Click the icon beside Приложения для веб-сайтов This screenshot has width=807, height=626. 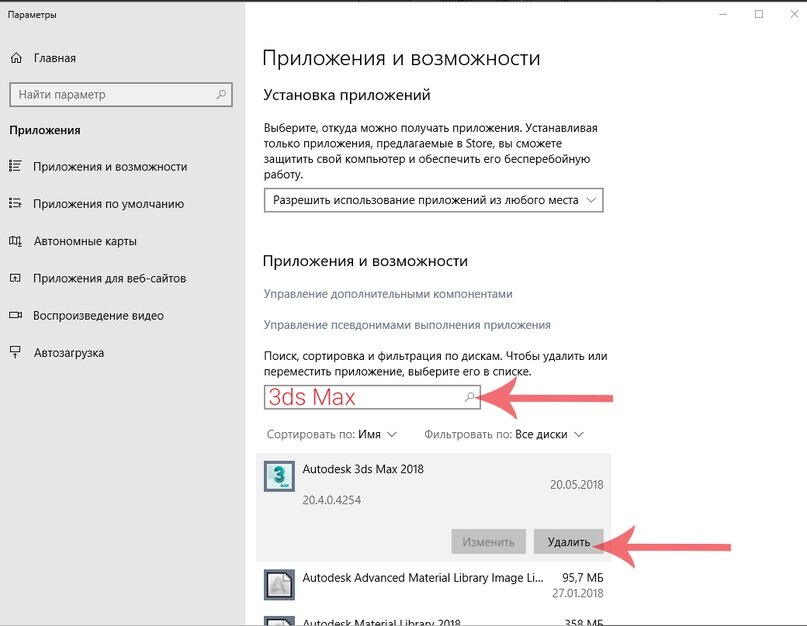pyautogui.click(x=15, y=278)
